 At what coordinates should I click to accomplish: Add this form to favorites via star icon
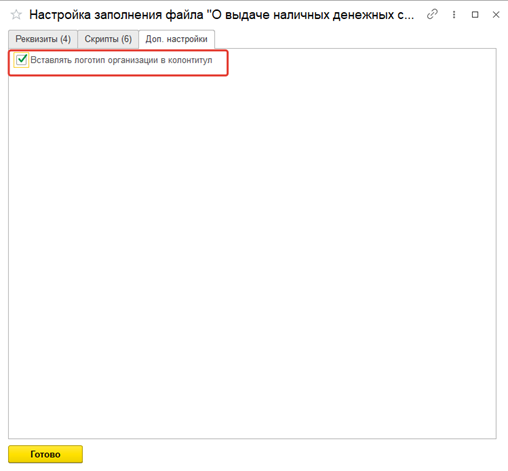coord(16,15)
